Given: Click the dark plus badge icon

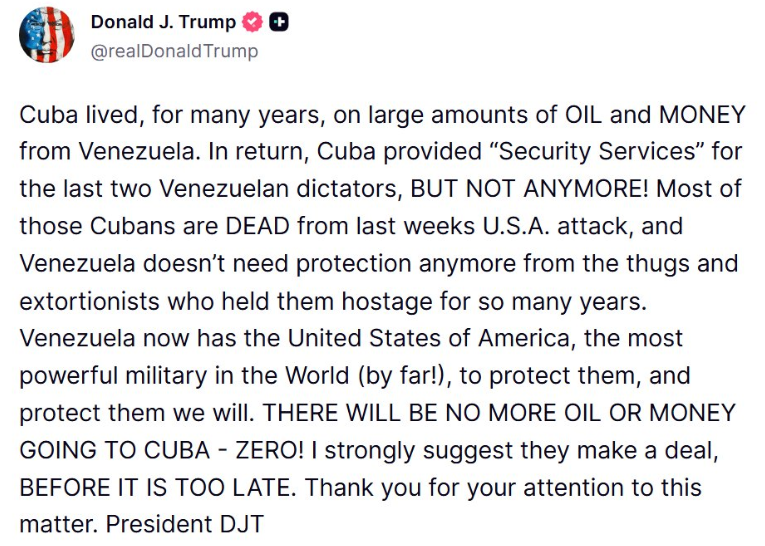Looking at the screenshot, I should tap(280, 23).
